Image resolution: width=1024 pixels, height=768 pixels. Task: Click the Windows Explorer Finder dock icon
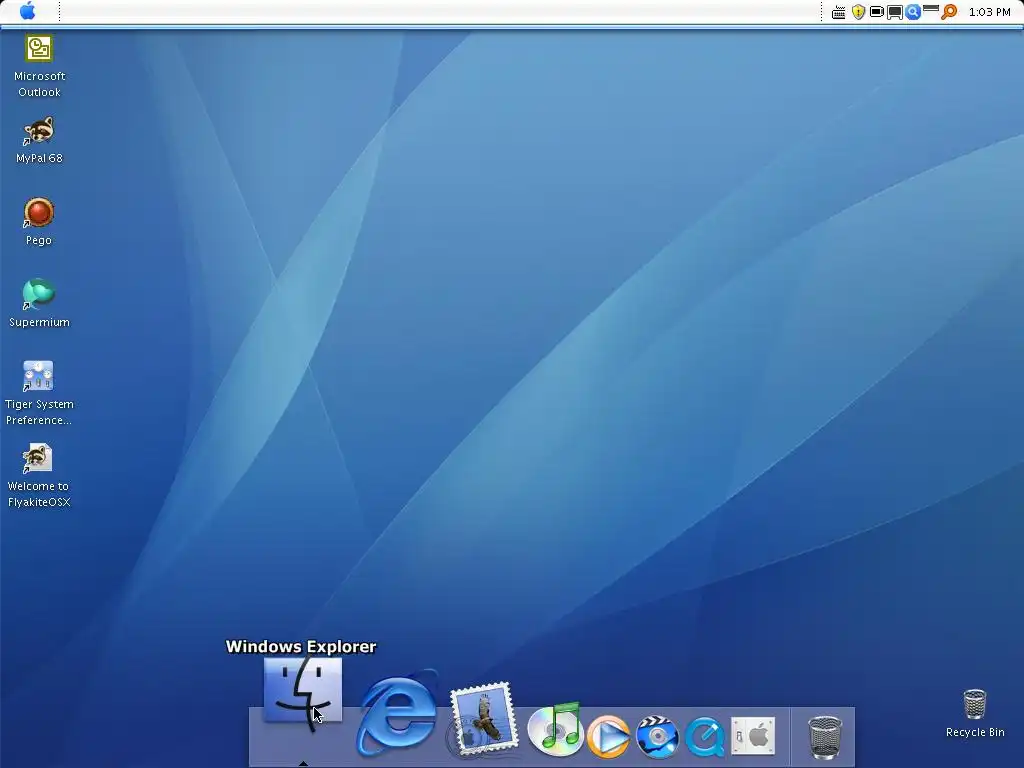pyautogui.click(x=302, y=692)
